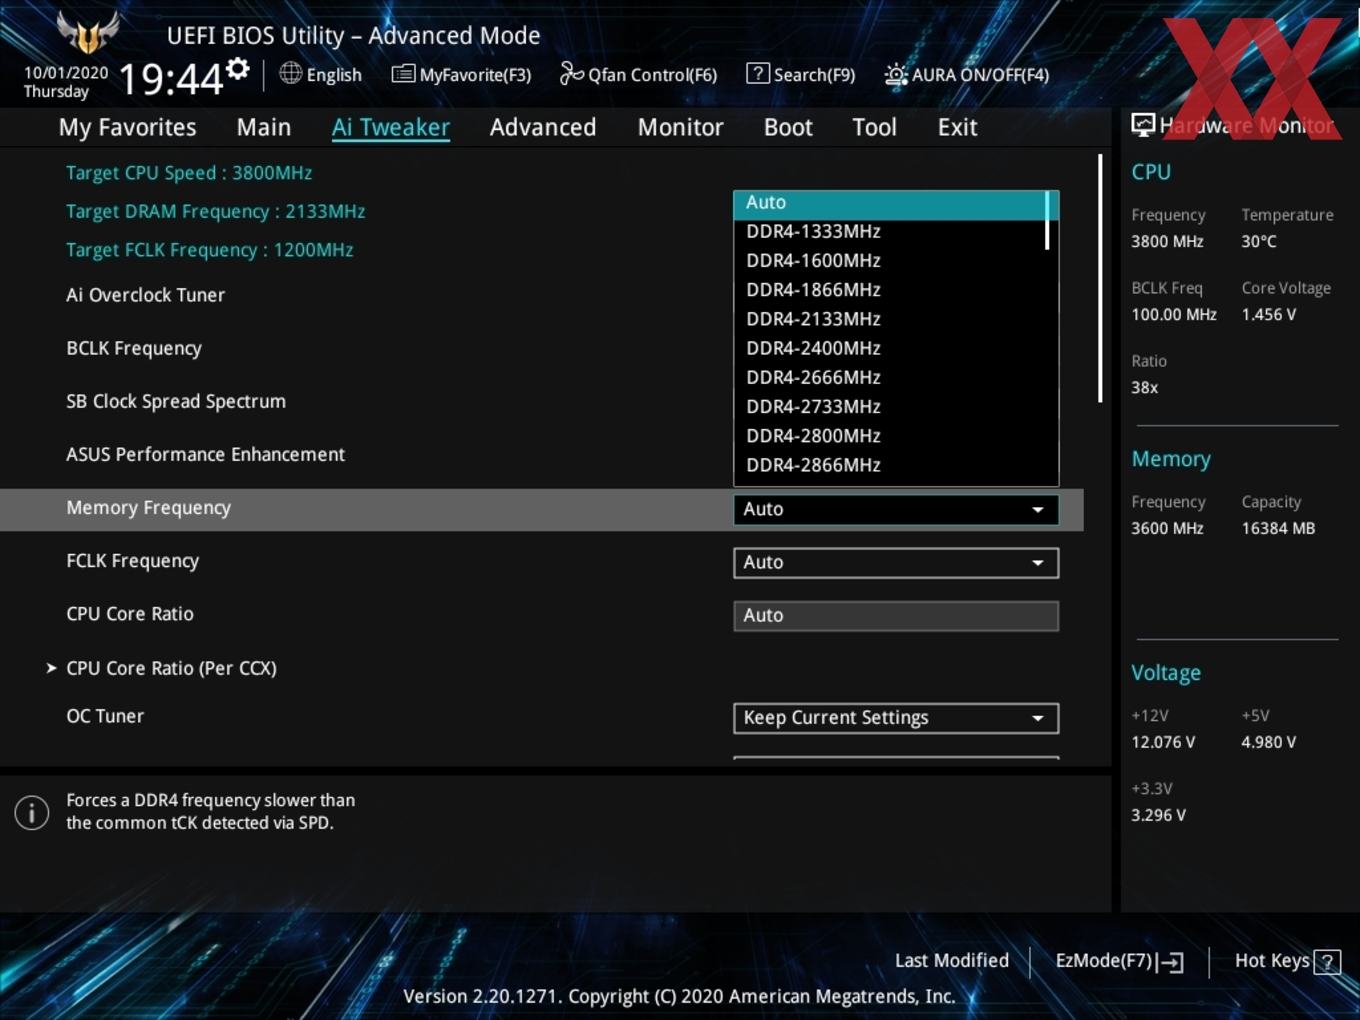Select FCLK Frequency row label
Screen dimensions: 1360x1020
[133, 561]
